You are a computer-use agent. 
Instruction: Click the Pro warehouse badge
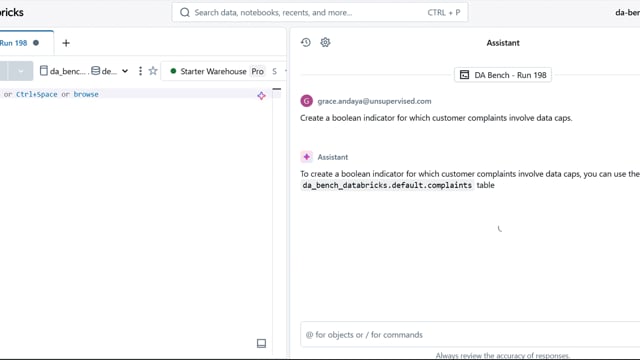[258, 71]
